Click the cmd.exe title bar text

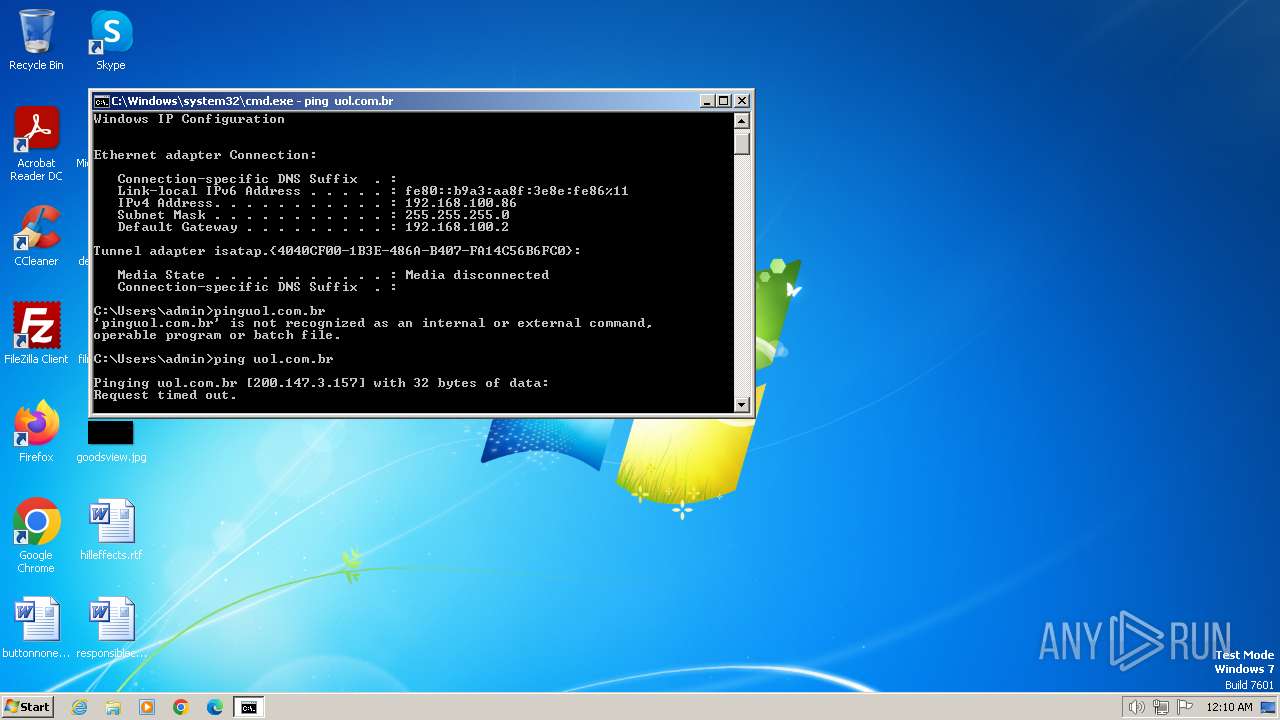252,101
